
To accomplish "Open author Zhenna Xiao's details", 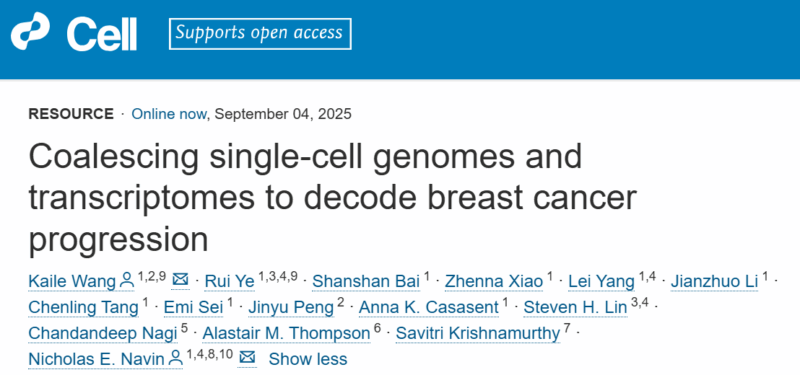I will tap(494, 281).
